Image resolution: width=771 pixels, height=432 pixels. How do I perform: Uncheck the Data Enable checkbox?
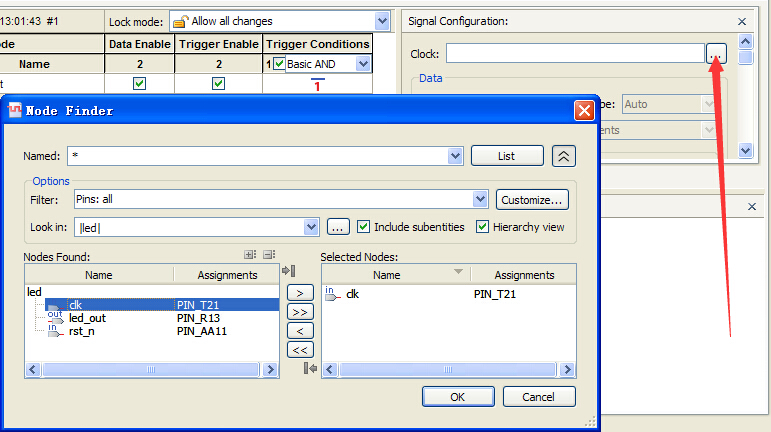click(x=139, y=84)
